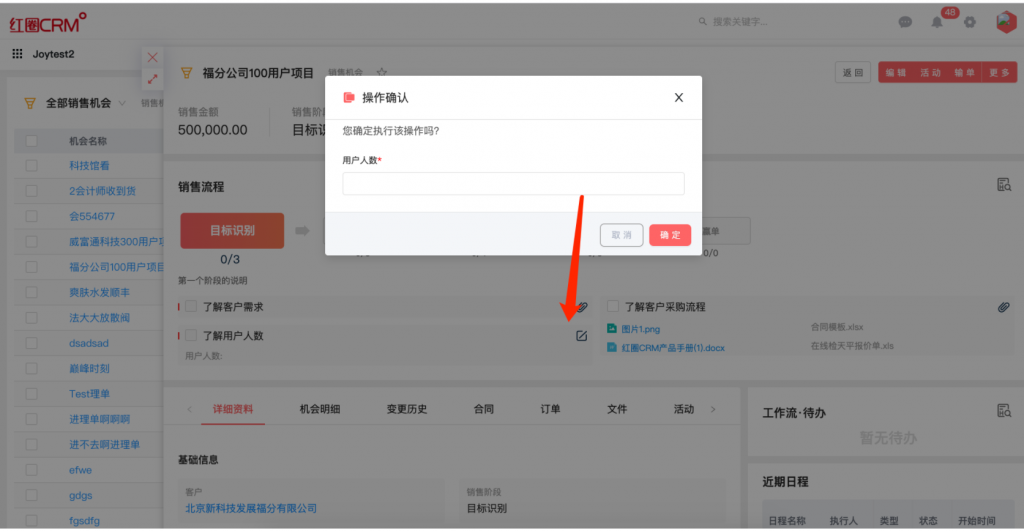Click the 用户人数 input field
The width and height of the screenshot is (1024, 531).
[513, 184]
